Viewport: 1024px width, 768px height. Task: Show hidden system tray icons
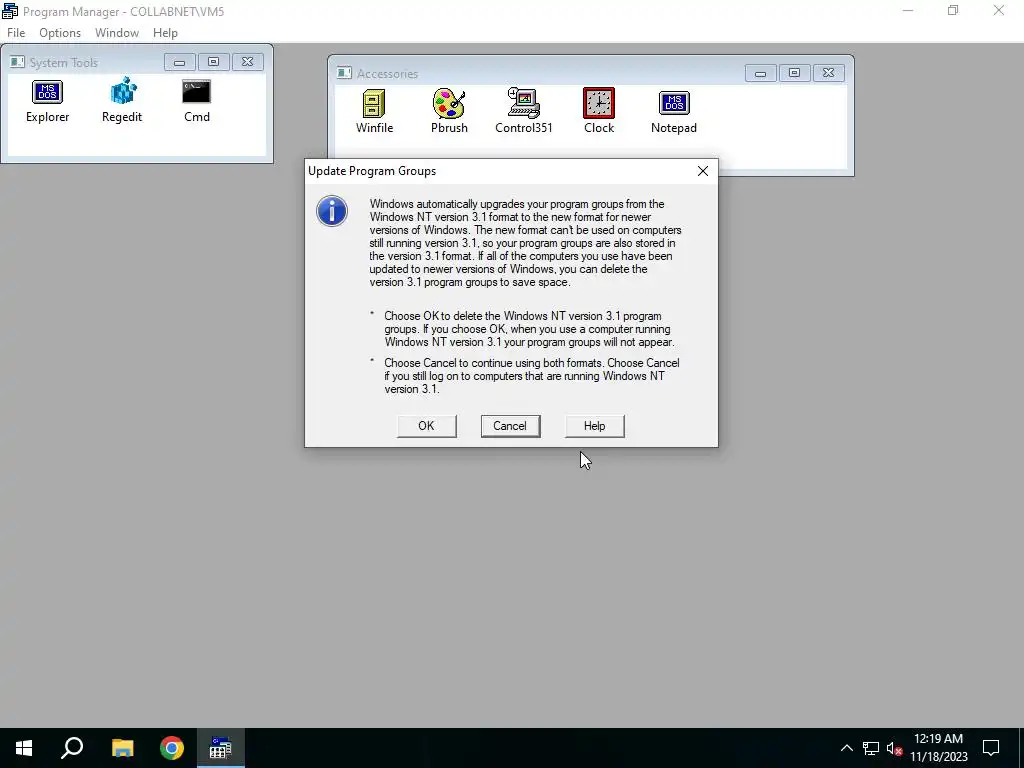[846, 748]
